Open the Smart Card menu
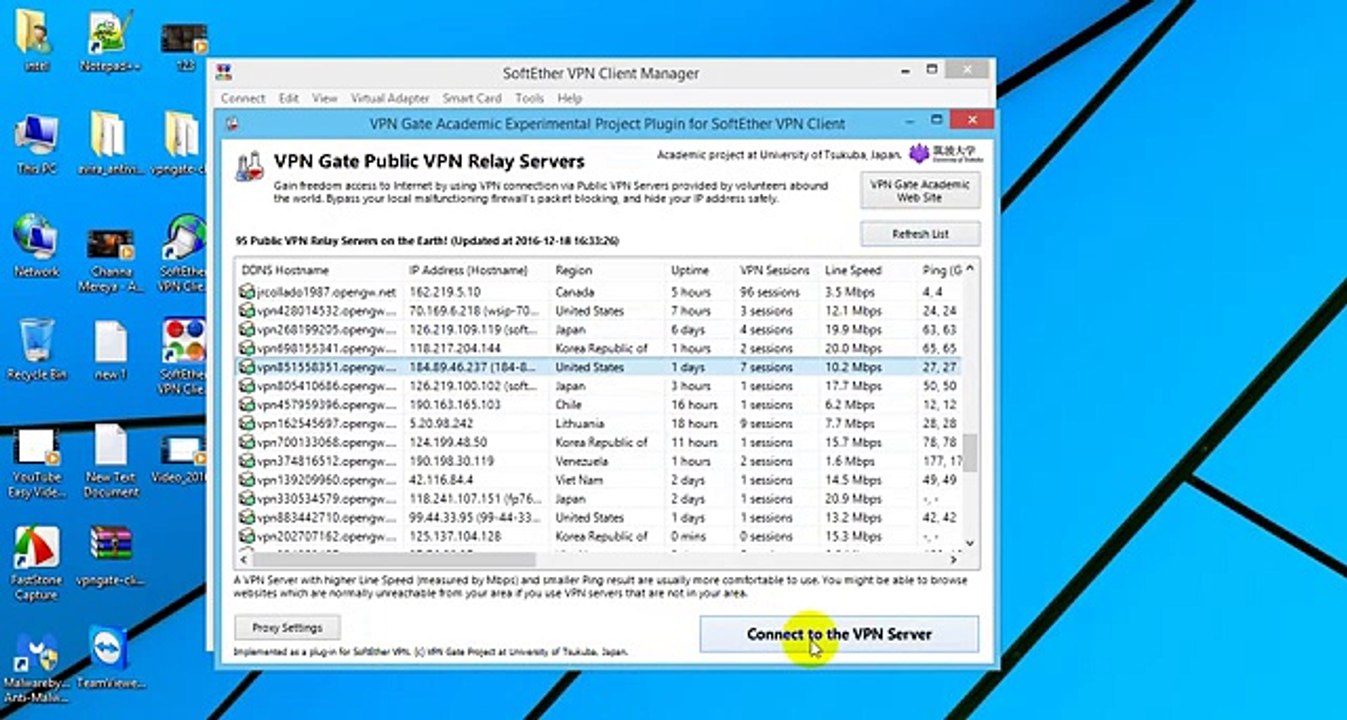 (x=472, y=98)
